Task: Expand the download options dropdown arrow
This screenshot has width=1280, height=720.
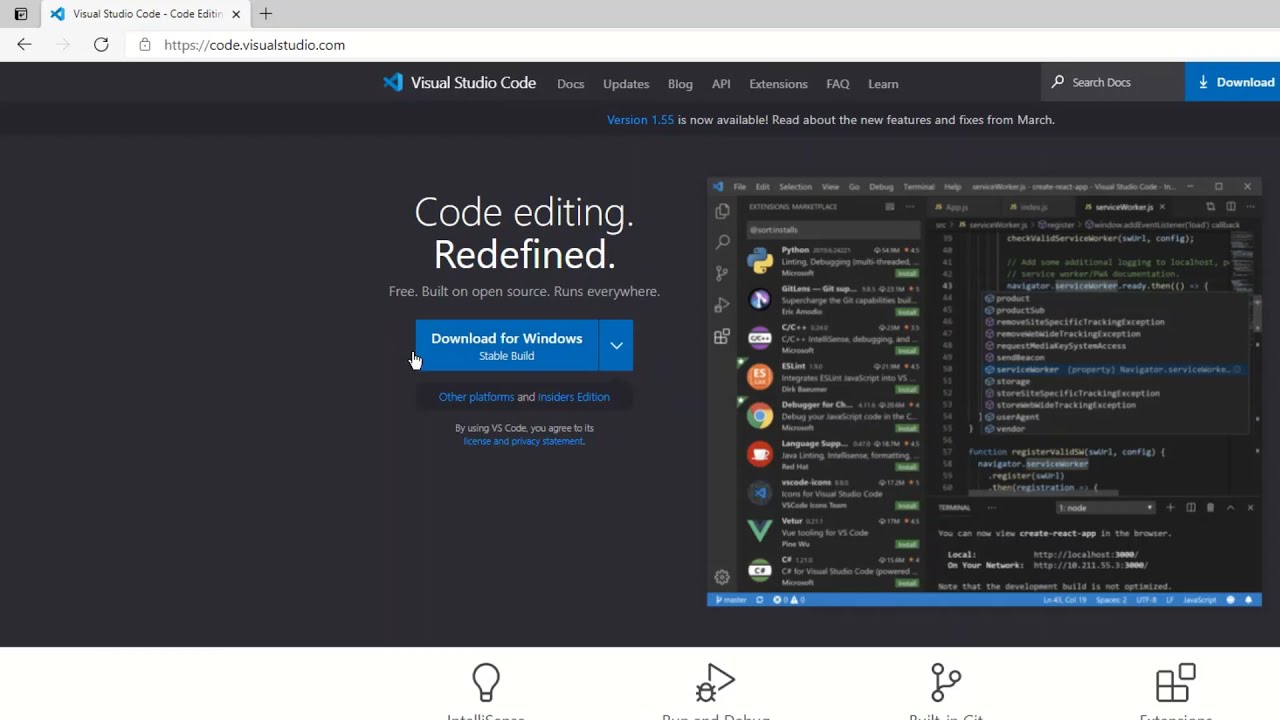Action: tap(616, 346)
